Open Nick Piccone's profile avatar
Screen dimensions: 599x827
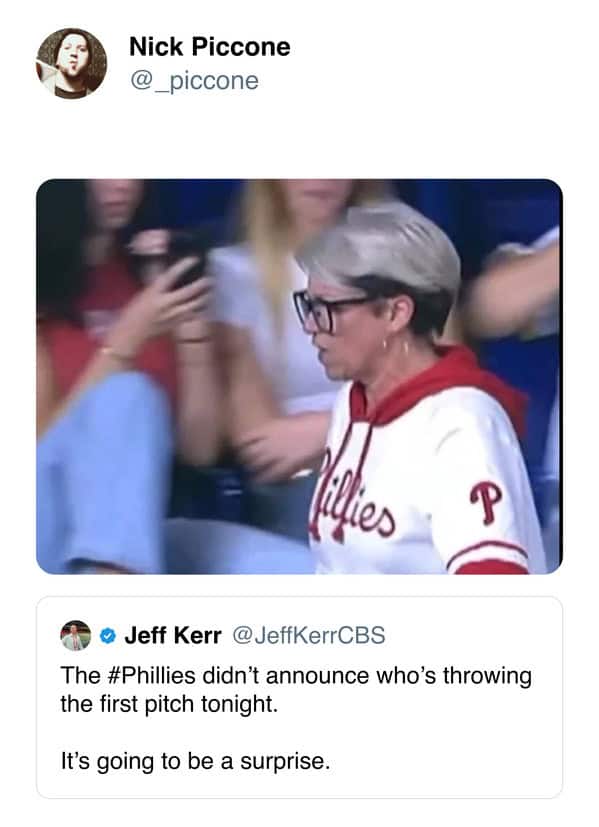tap(71, 63)
